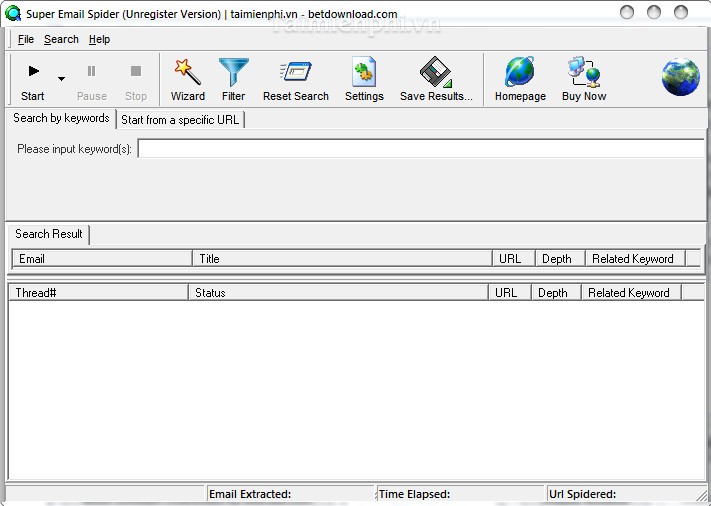Open the Homepage browser icon
711x506 pixels.
(x=520, y=72)
